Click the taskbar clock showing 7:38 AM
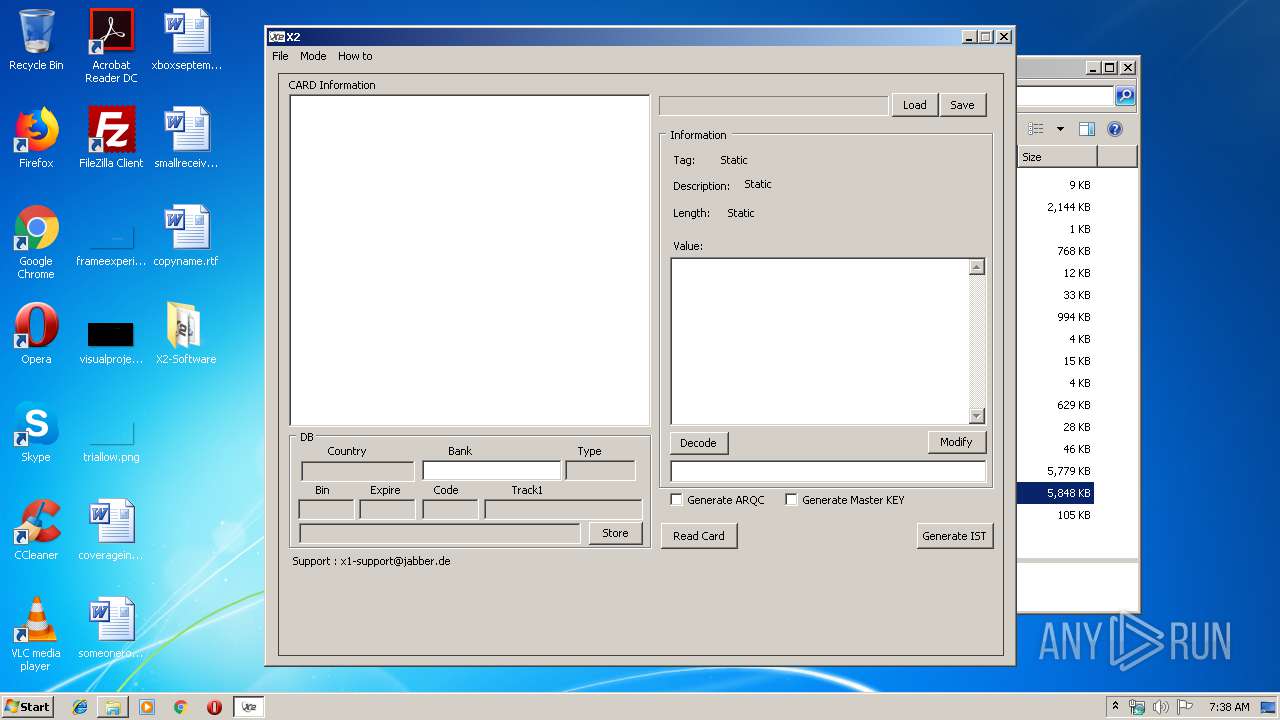 point(1228,707)
